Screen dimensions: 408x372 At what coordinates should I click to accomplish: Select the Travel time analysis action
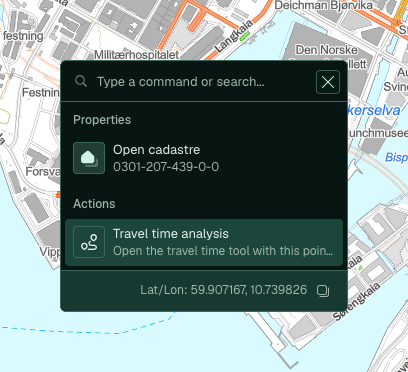click(204, 242)
